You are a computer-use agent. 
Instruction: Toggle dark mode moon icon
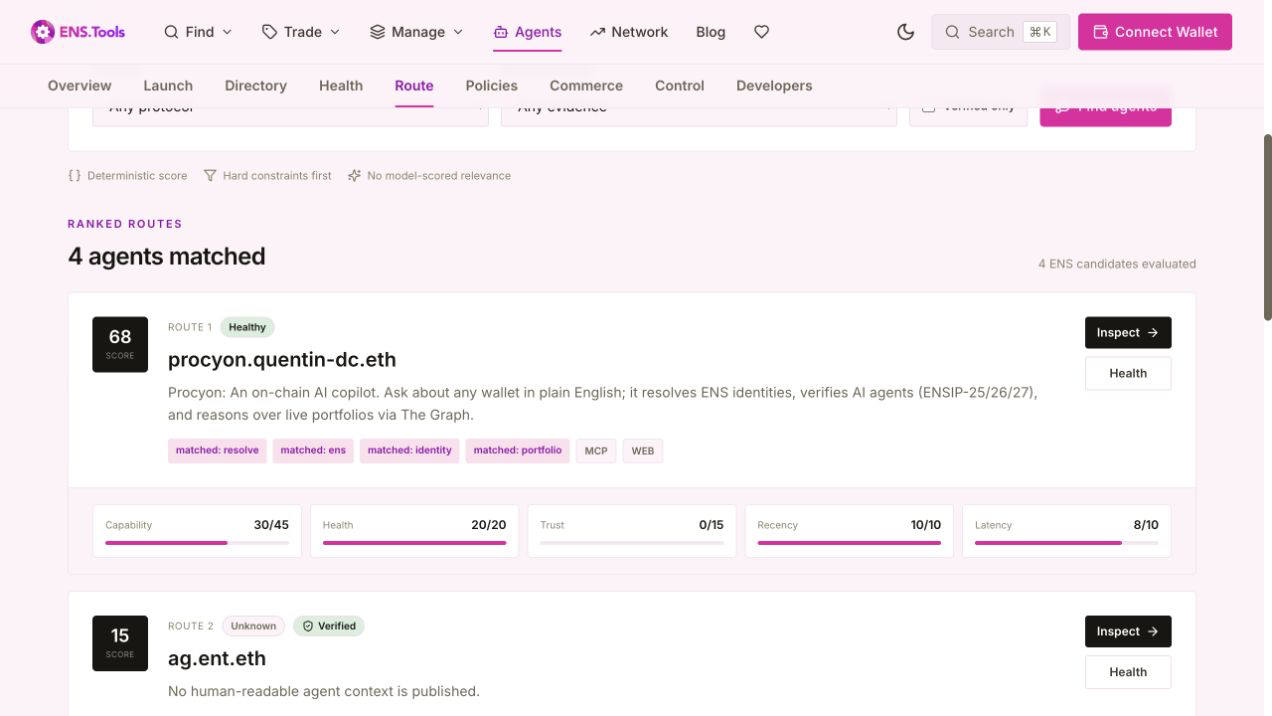[906, 32]
